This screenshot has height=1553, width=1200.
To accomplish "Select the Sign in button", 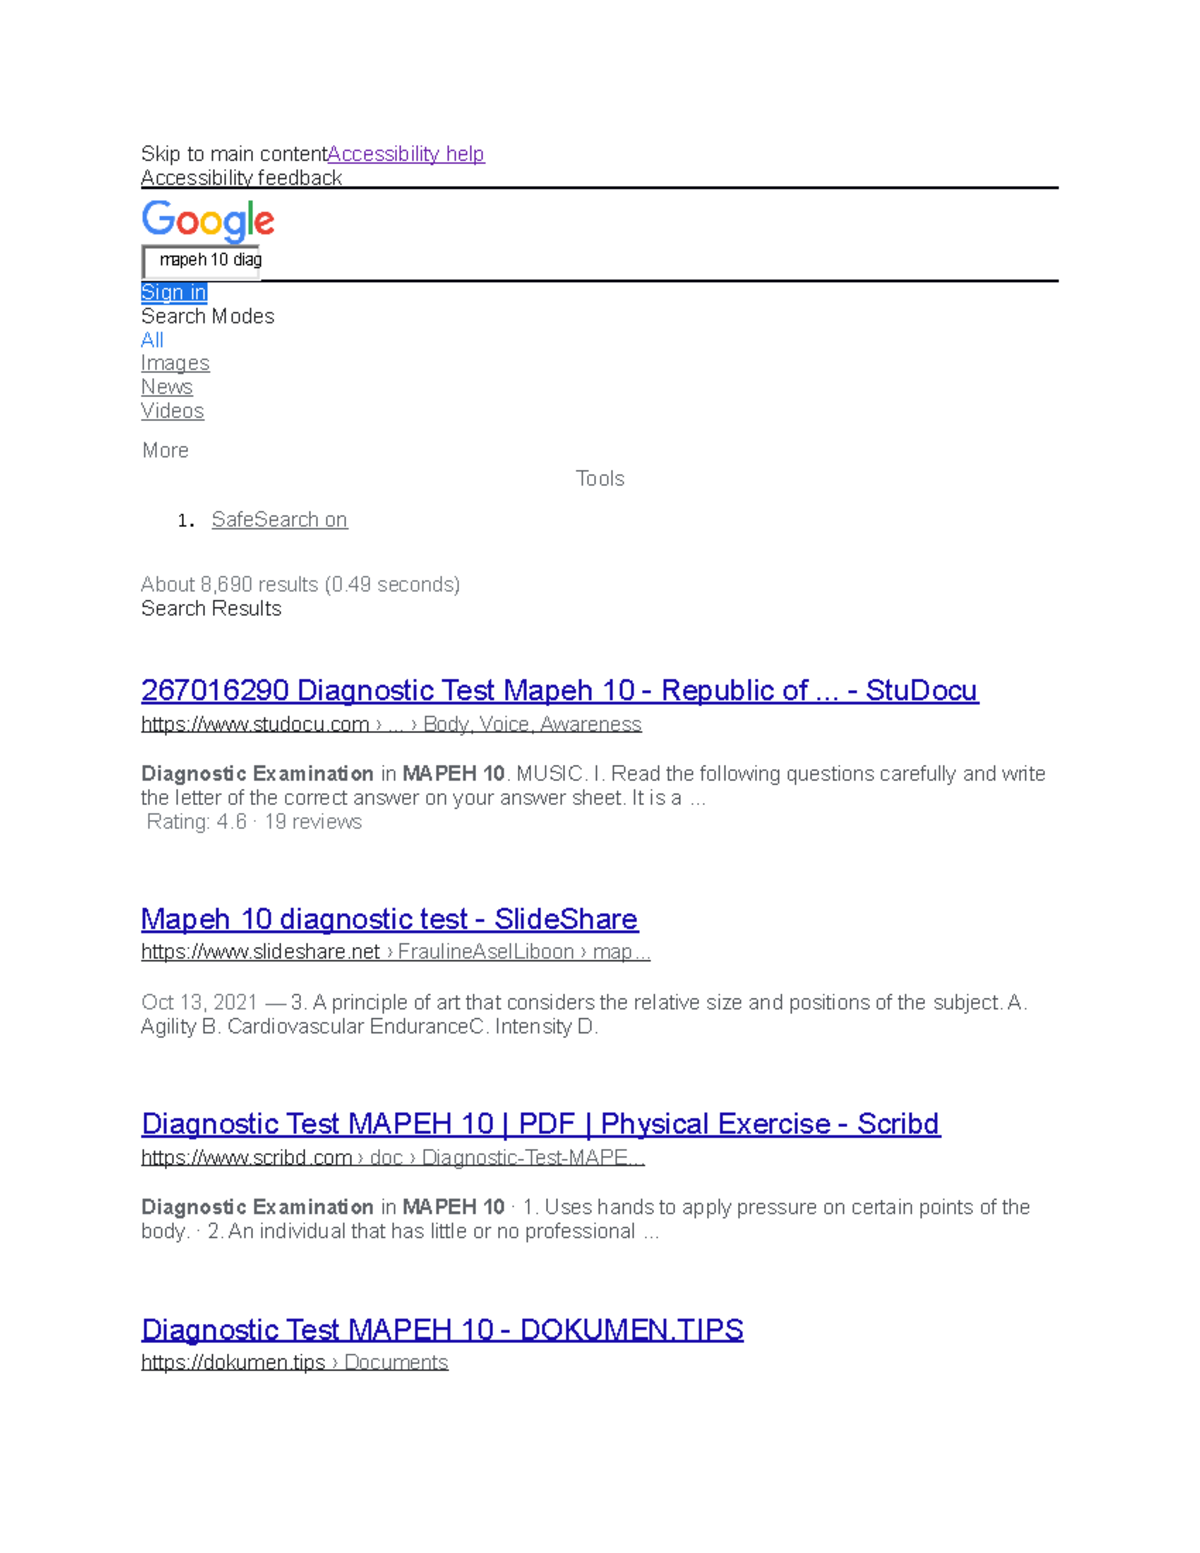I will point(173,292).
